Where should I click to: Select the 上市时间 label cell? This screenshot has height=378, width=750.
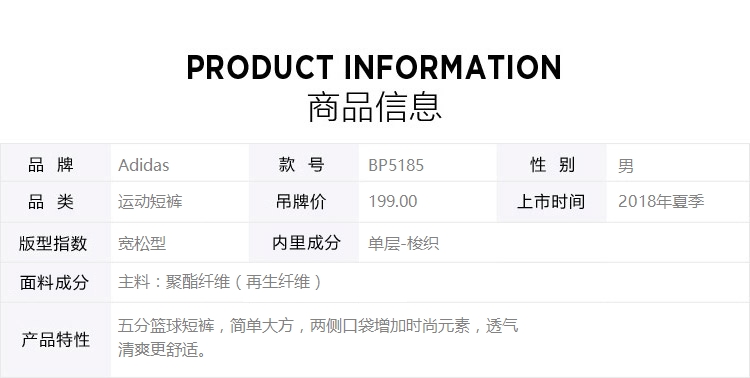pyautogui.click(x=551, y=202)
